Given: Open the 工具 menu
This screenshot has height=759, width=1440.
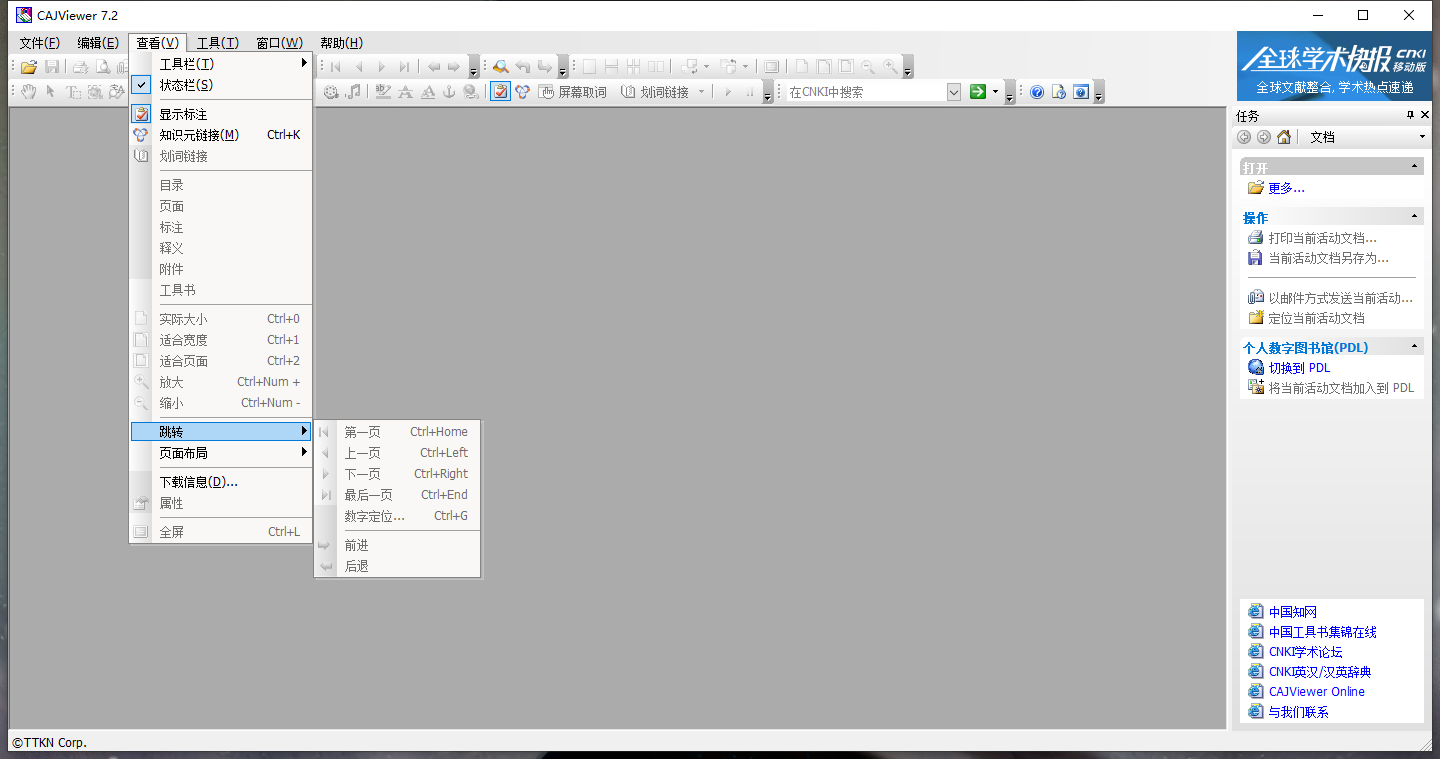Looking at the screenshot, I should click(218, 42).
